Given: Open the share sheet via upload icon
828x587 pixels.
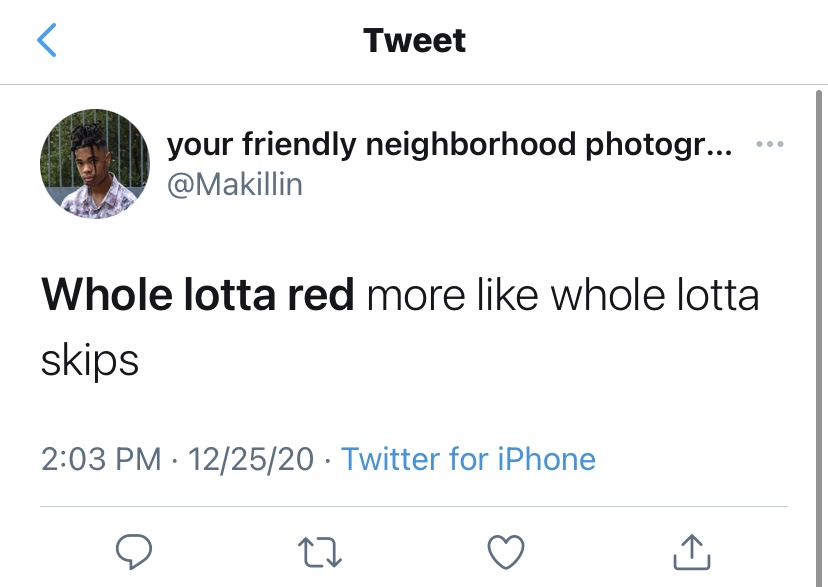Looking at the screenshot, I should (x=692, y=552).
